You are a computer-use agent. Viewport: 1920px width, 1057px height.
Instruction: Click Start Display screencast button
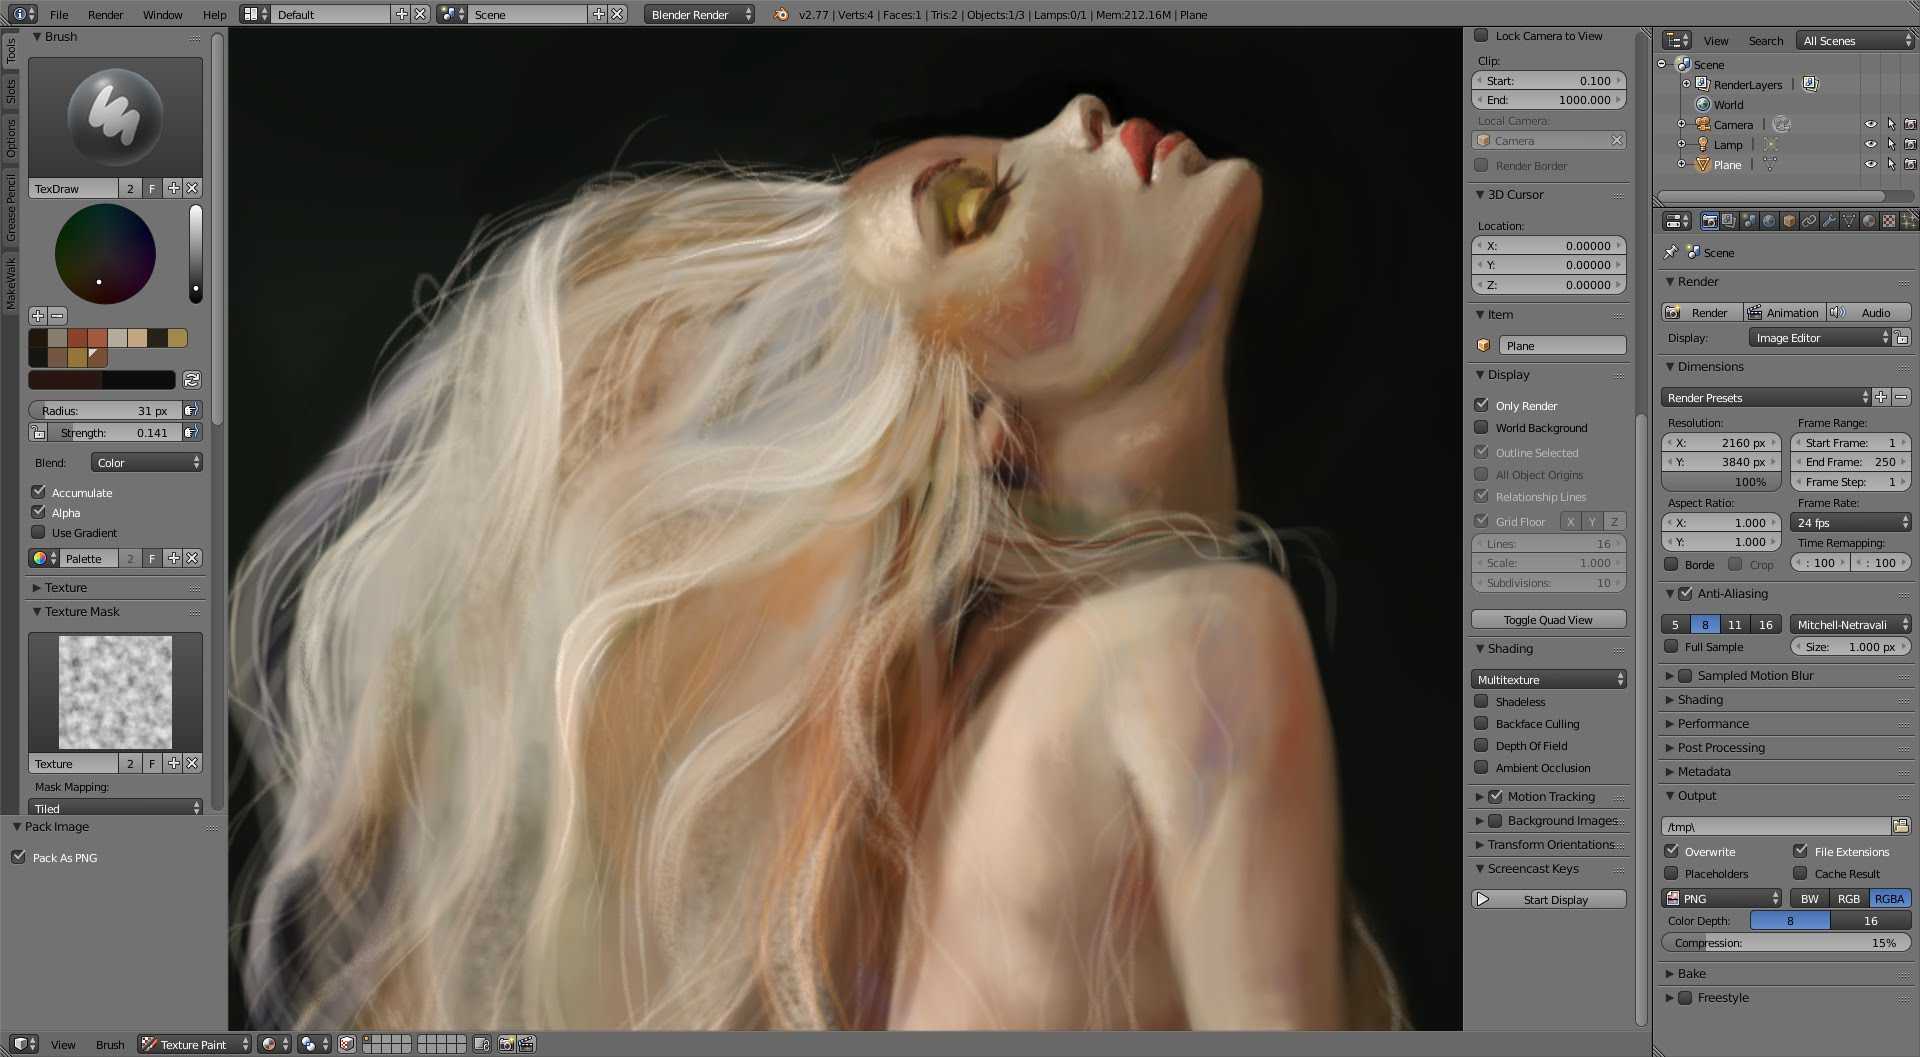(1549, 899)
